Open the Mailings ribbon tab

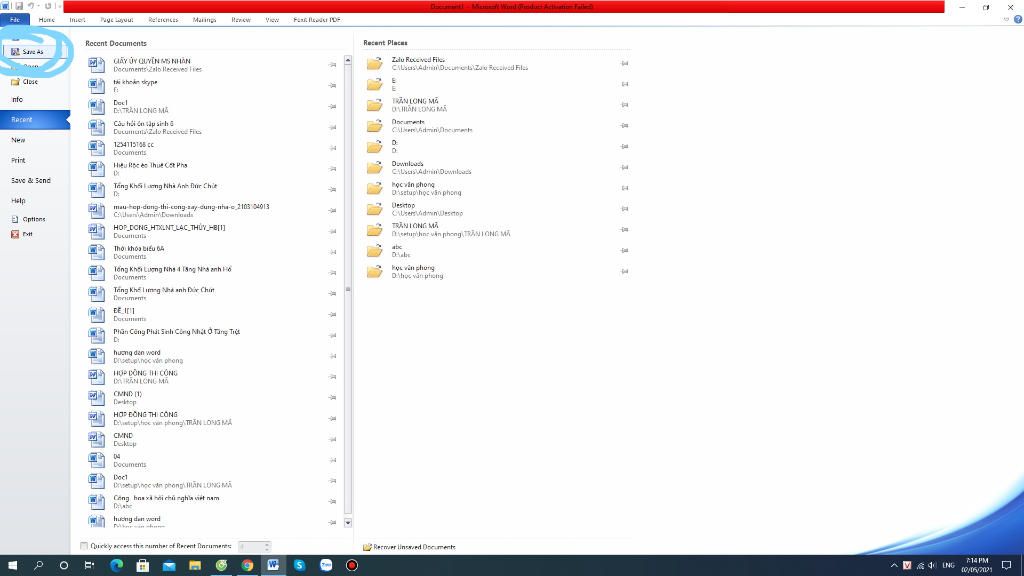tap(204, 20)
